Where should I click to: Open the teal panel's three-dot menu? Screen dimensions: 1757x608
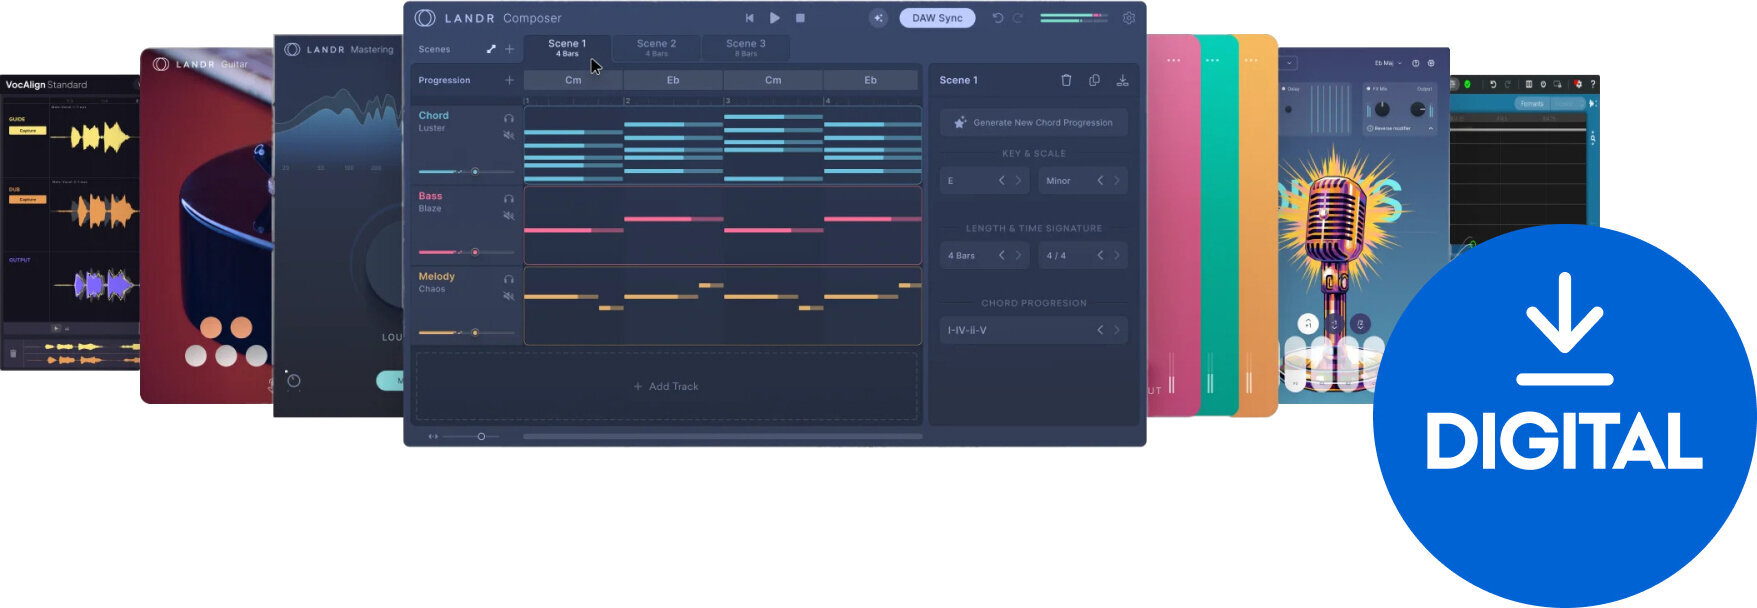tap(1212, 60)
